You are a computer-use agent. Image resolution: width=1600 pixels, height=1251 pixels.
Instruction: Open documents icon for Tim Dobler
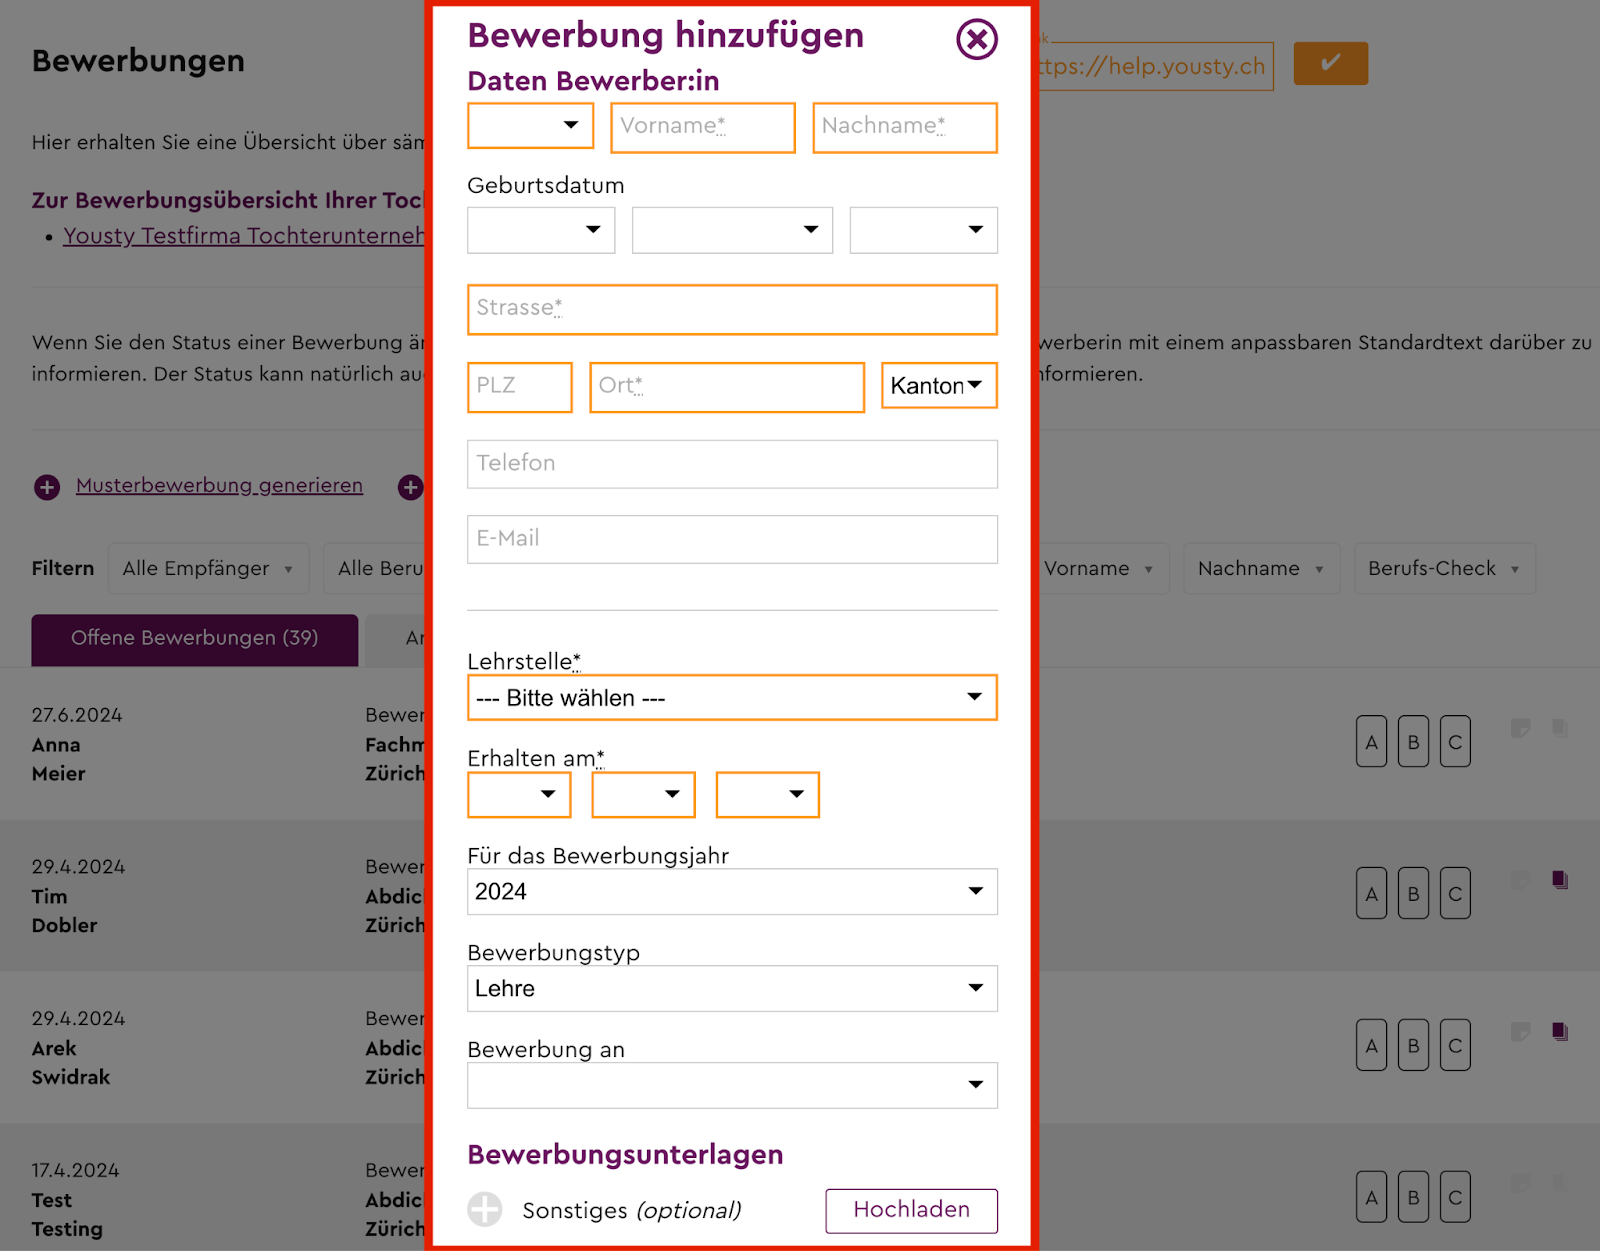[1560, 880]
